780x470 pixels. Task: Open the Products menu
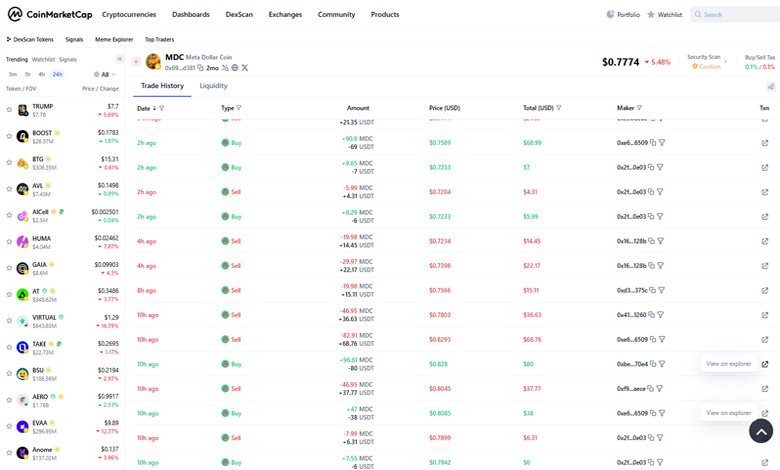(385, 14)
